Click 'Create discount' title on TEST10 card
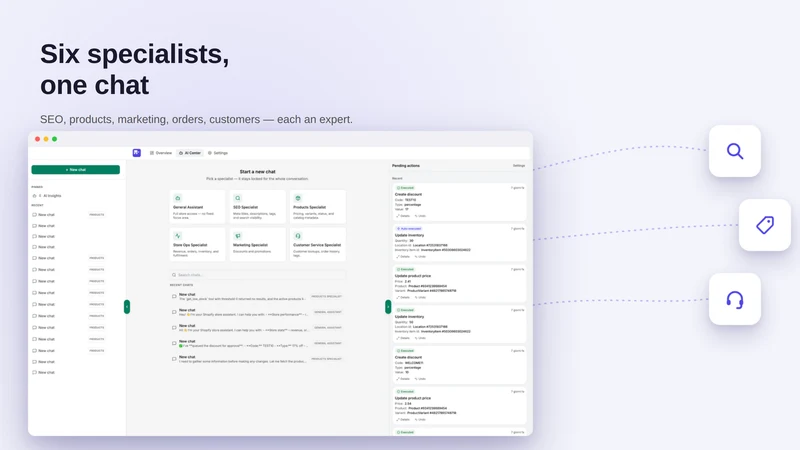 pyautogui.click(x=408, y=194)
